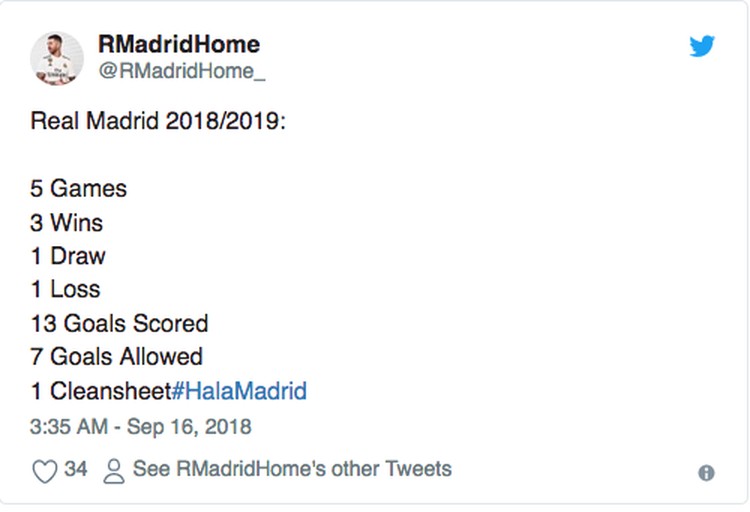
Task: Select the '3 Wins' line
Action: click(x=67, y=222)
